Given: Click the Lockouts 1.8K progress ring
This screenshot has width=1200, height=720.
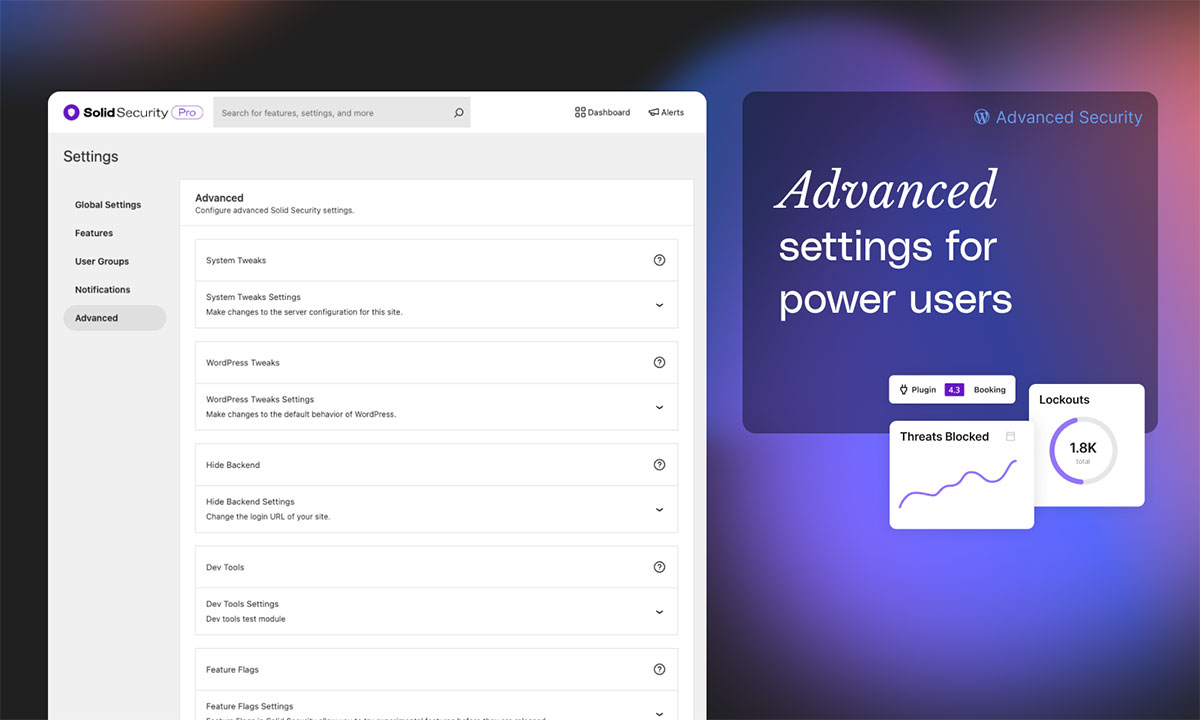Looking at the screenshot, I should (x=1082, y=450).
